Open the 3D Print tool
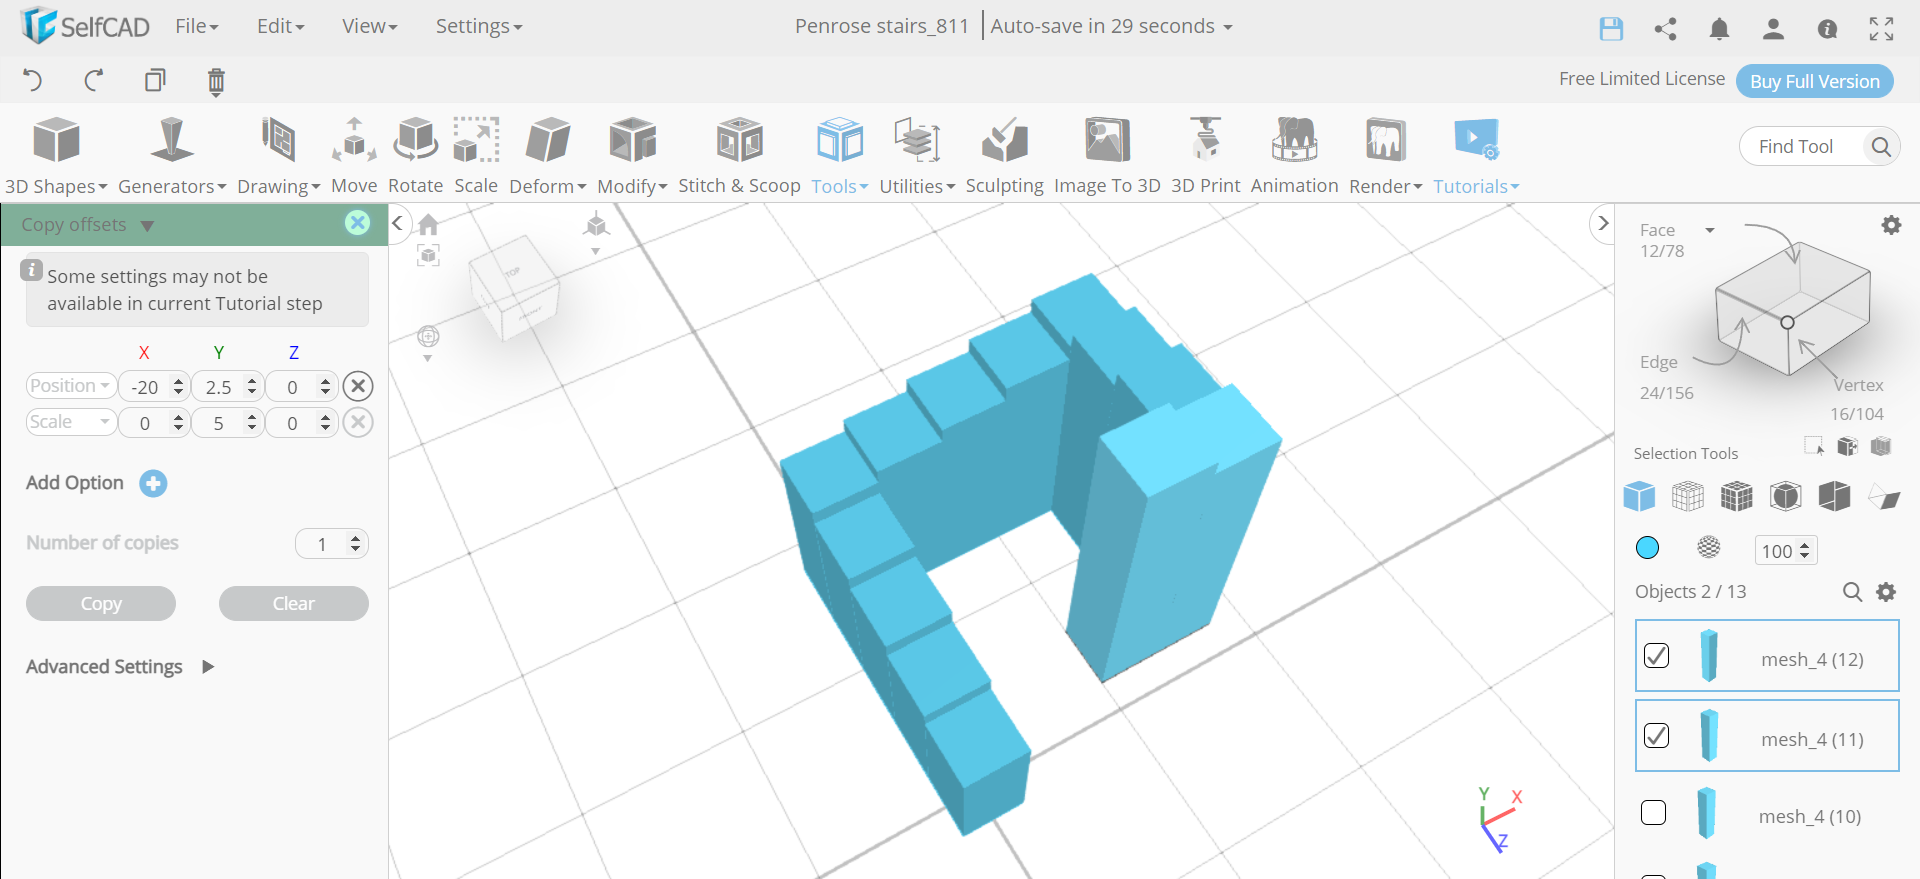1920x879 pixels. (x=1205, y=156)
